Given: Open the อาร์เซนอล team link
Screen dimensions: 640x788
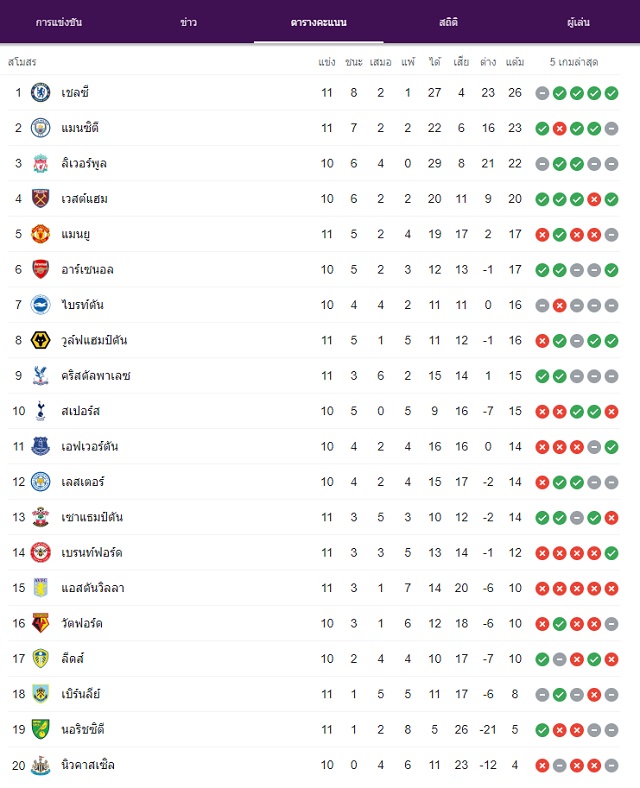Looking at the screenshot, I should (87, 270).
